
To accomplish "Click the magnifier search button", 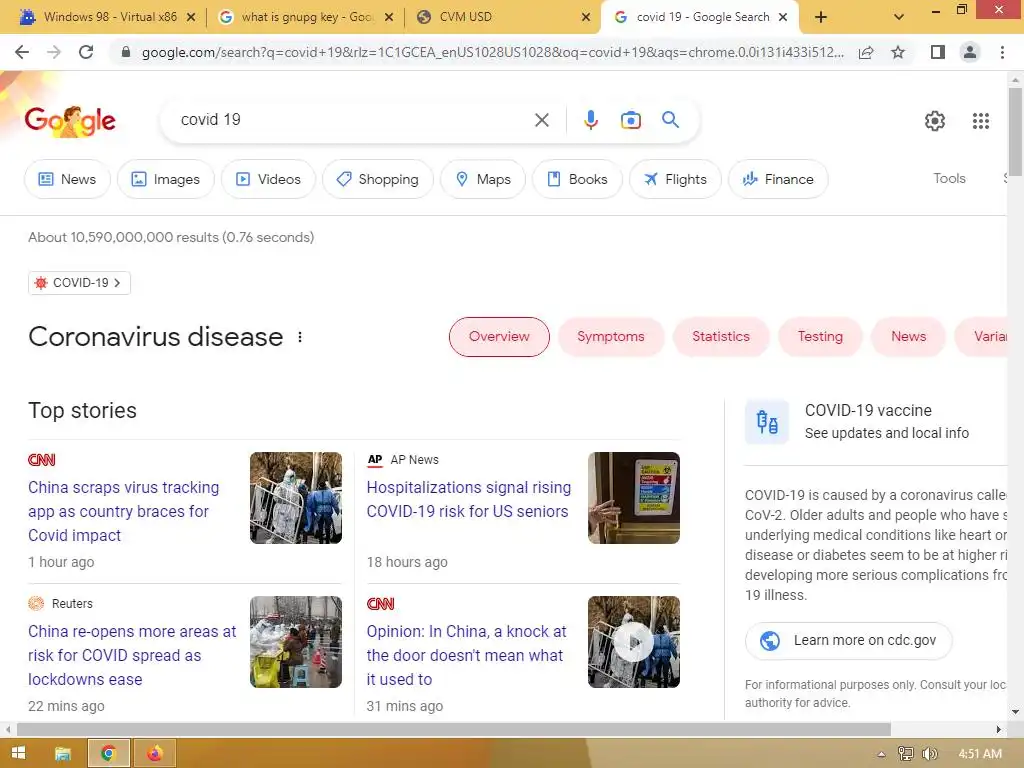I will [x=670, y=120].
